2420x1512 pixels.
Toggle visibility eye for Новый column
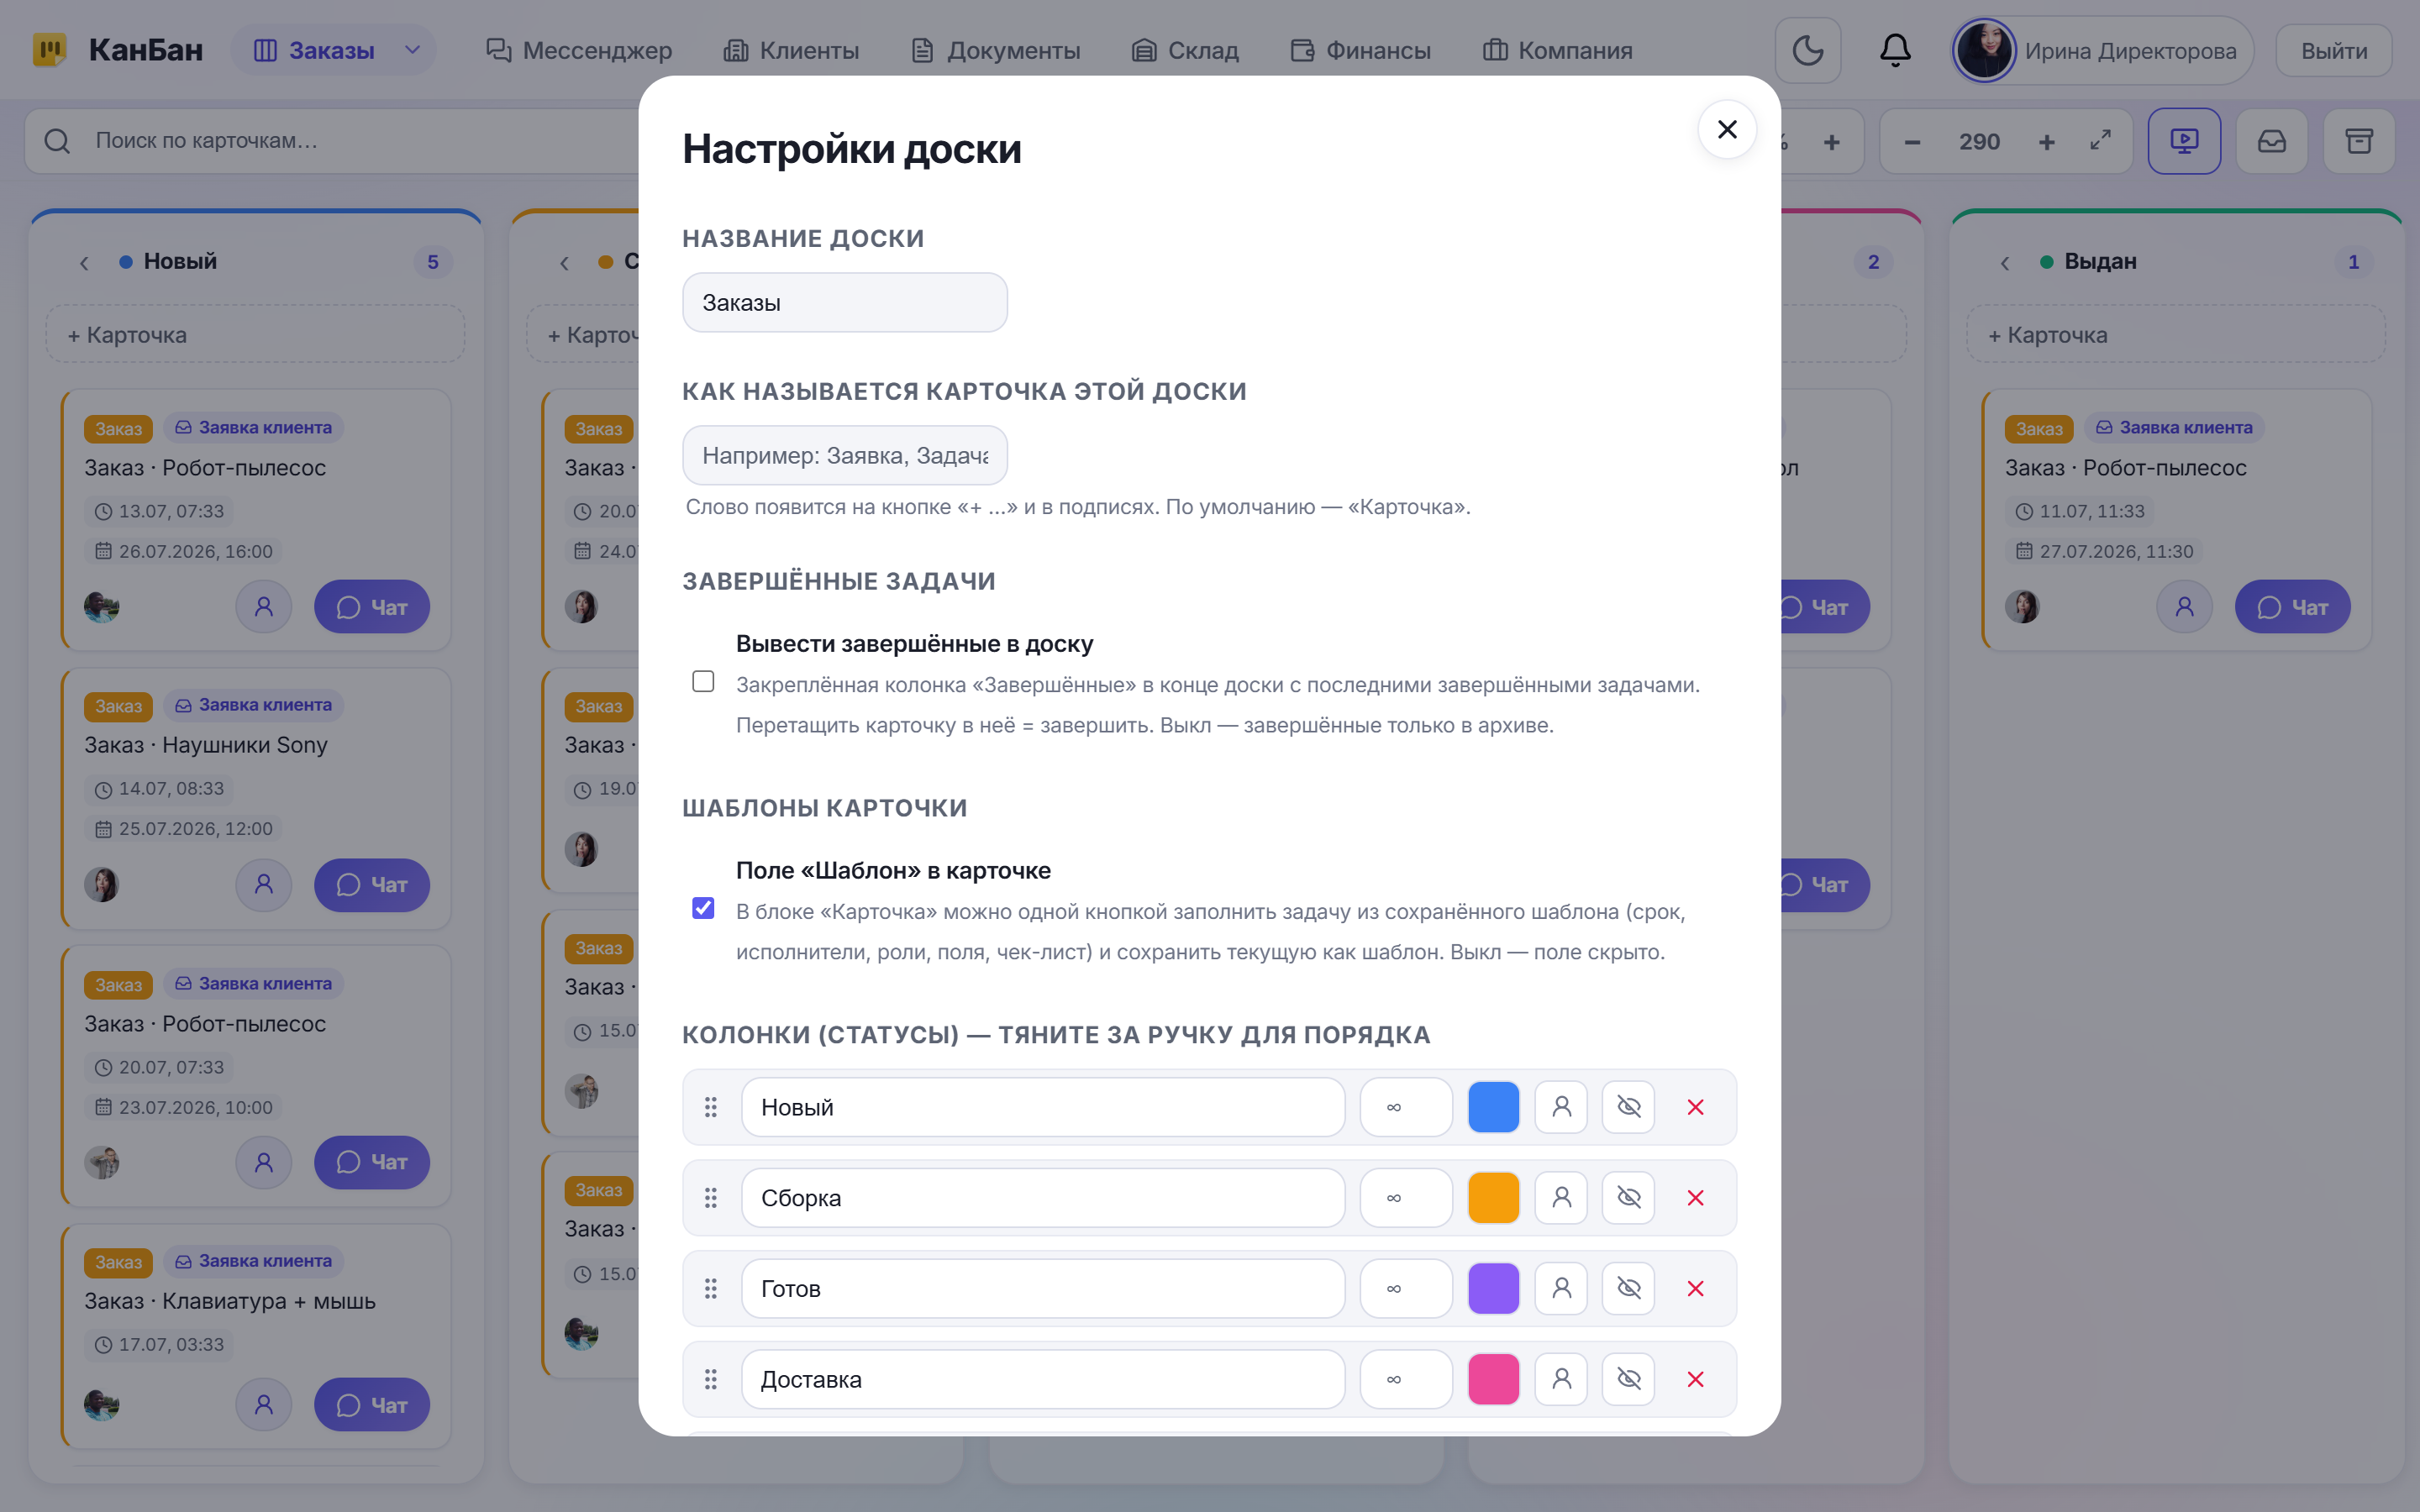pyautogui.click(x=1628, y=1107)
